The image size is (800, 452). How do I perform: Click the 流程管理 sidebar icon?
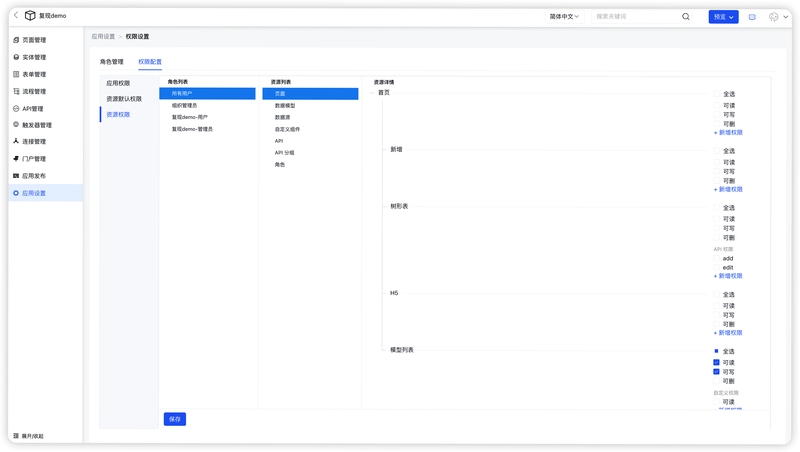pos(16,91)
